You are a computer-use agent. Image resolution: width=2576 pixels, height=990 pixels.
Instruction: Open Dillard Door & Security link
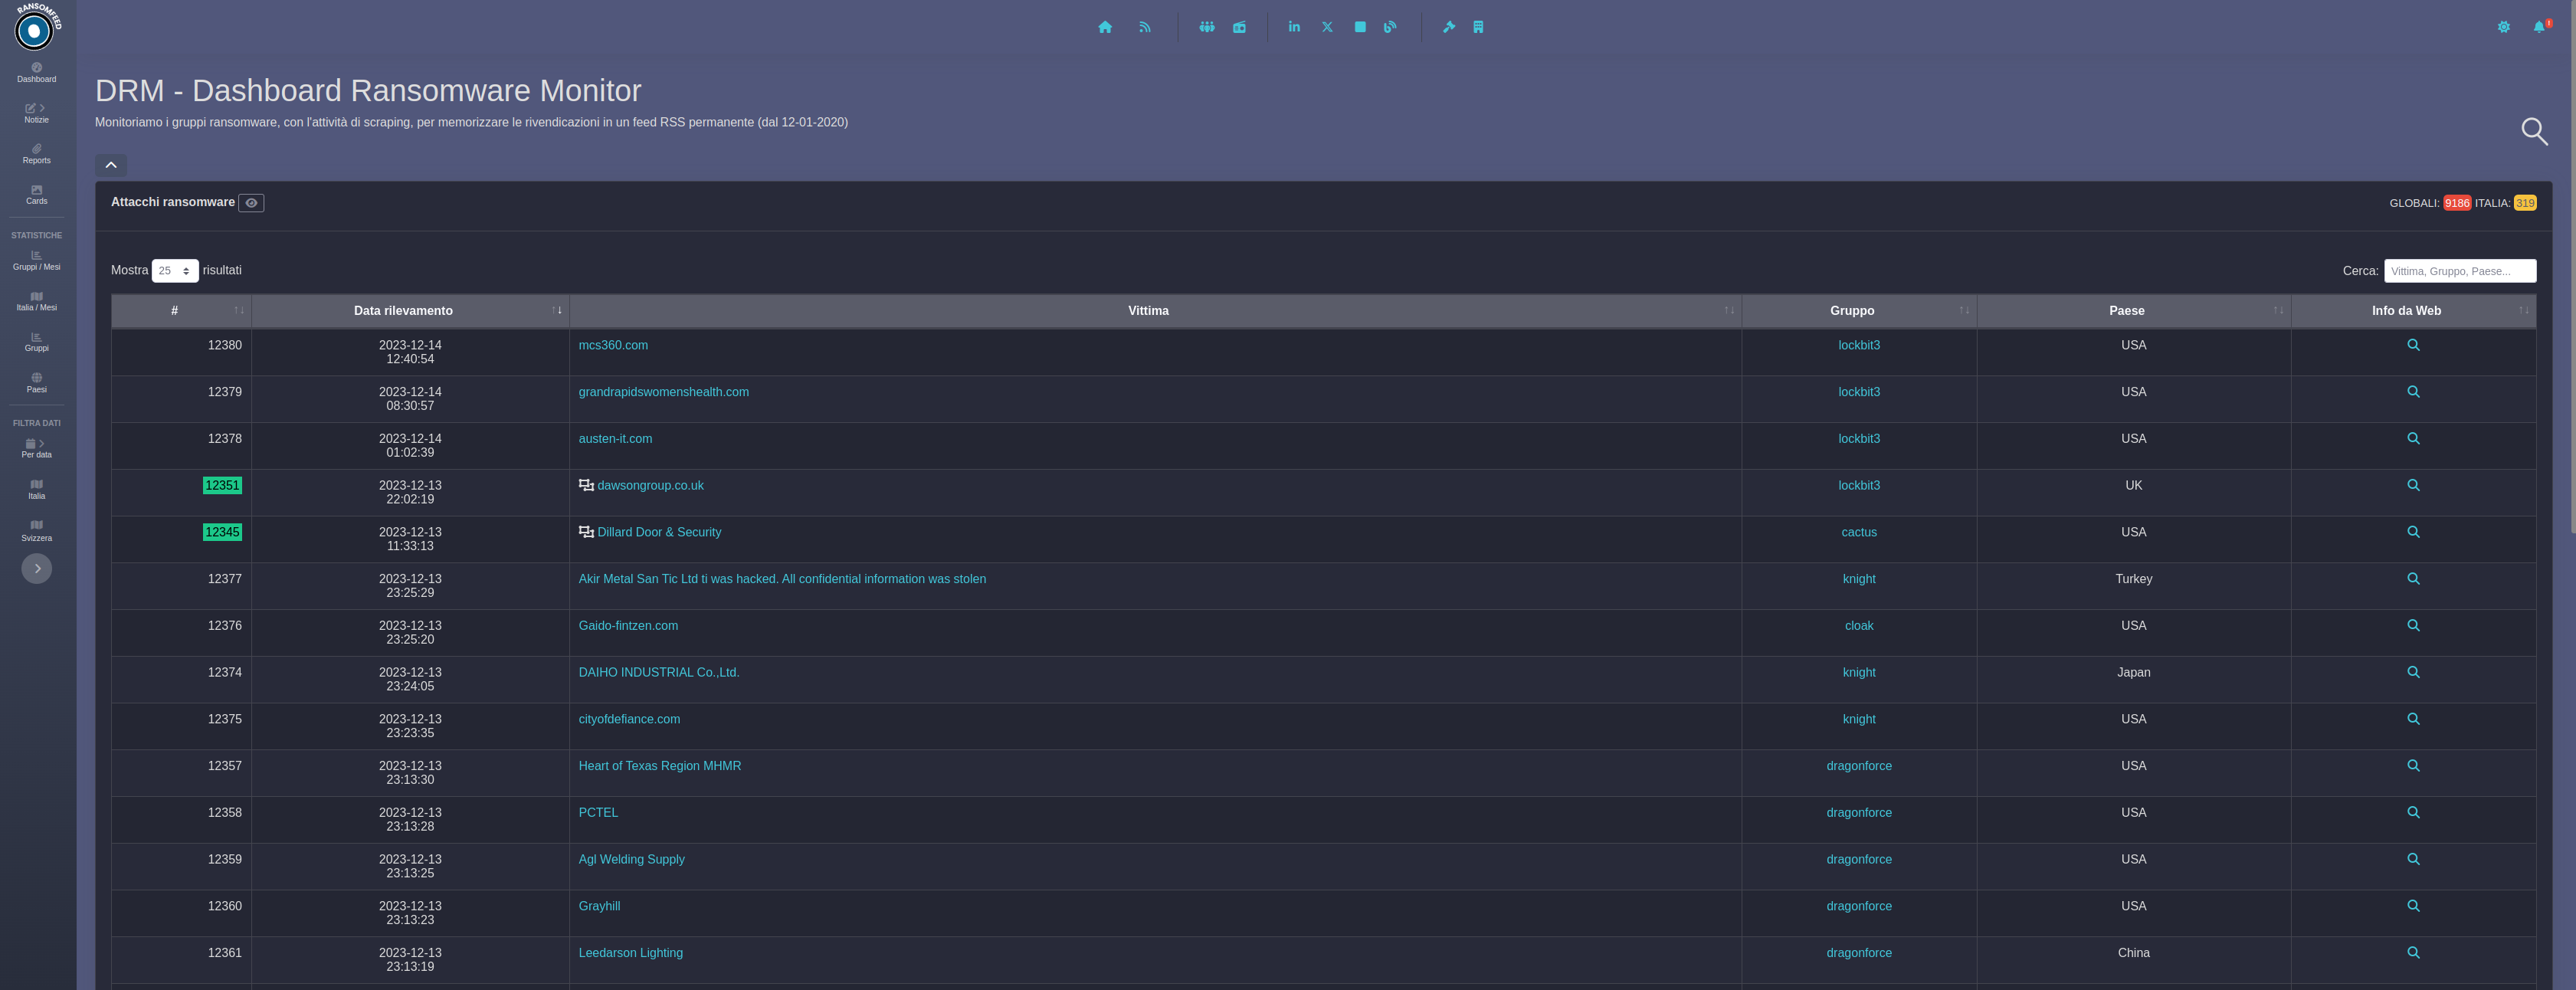[x=659, y=532]
